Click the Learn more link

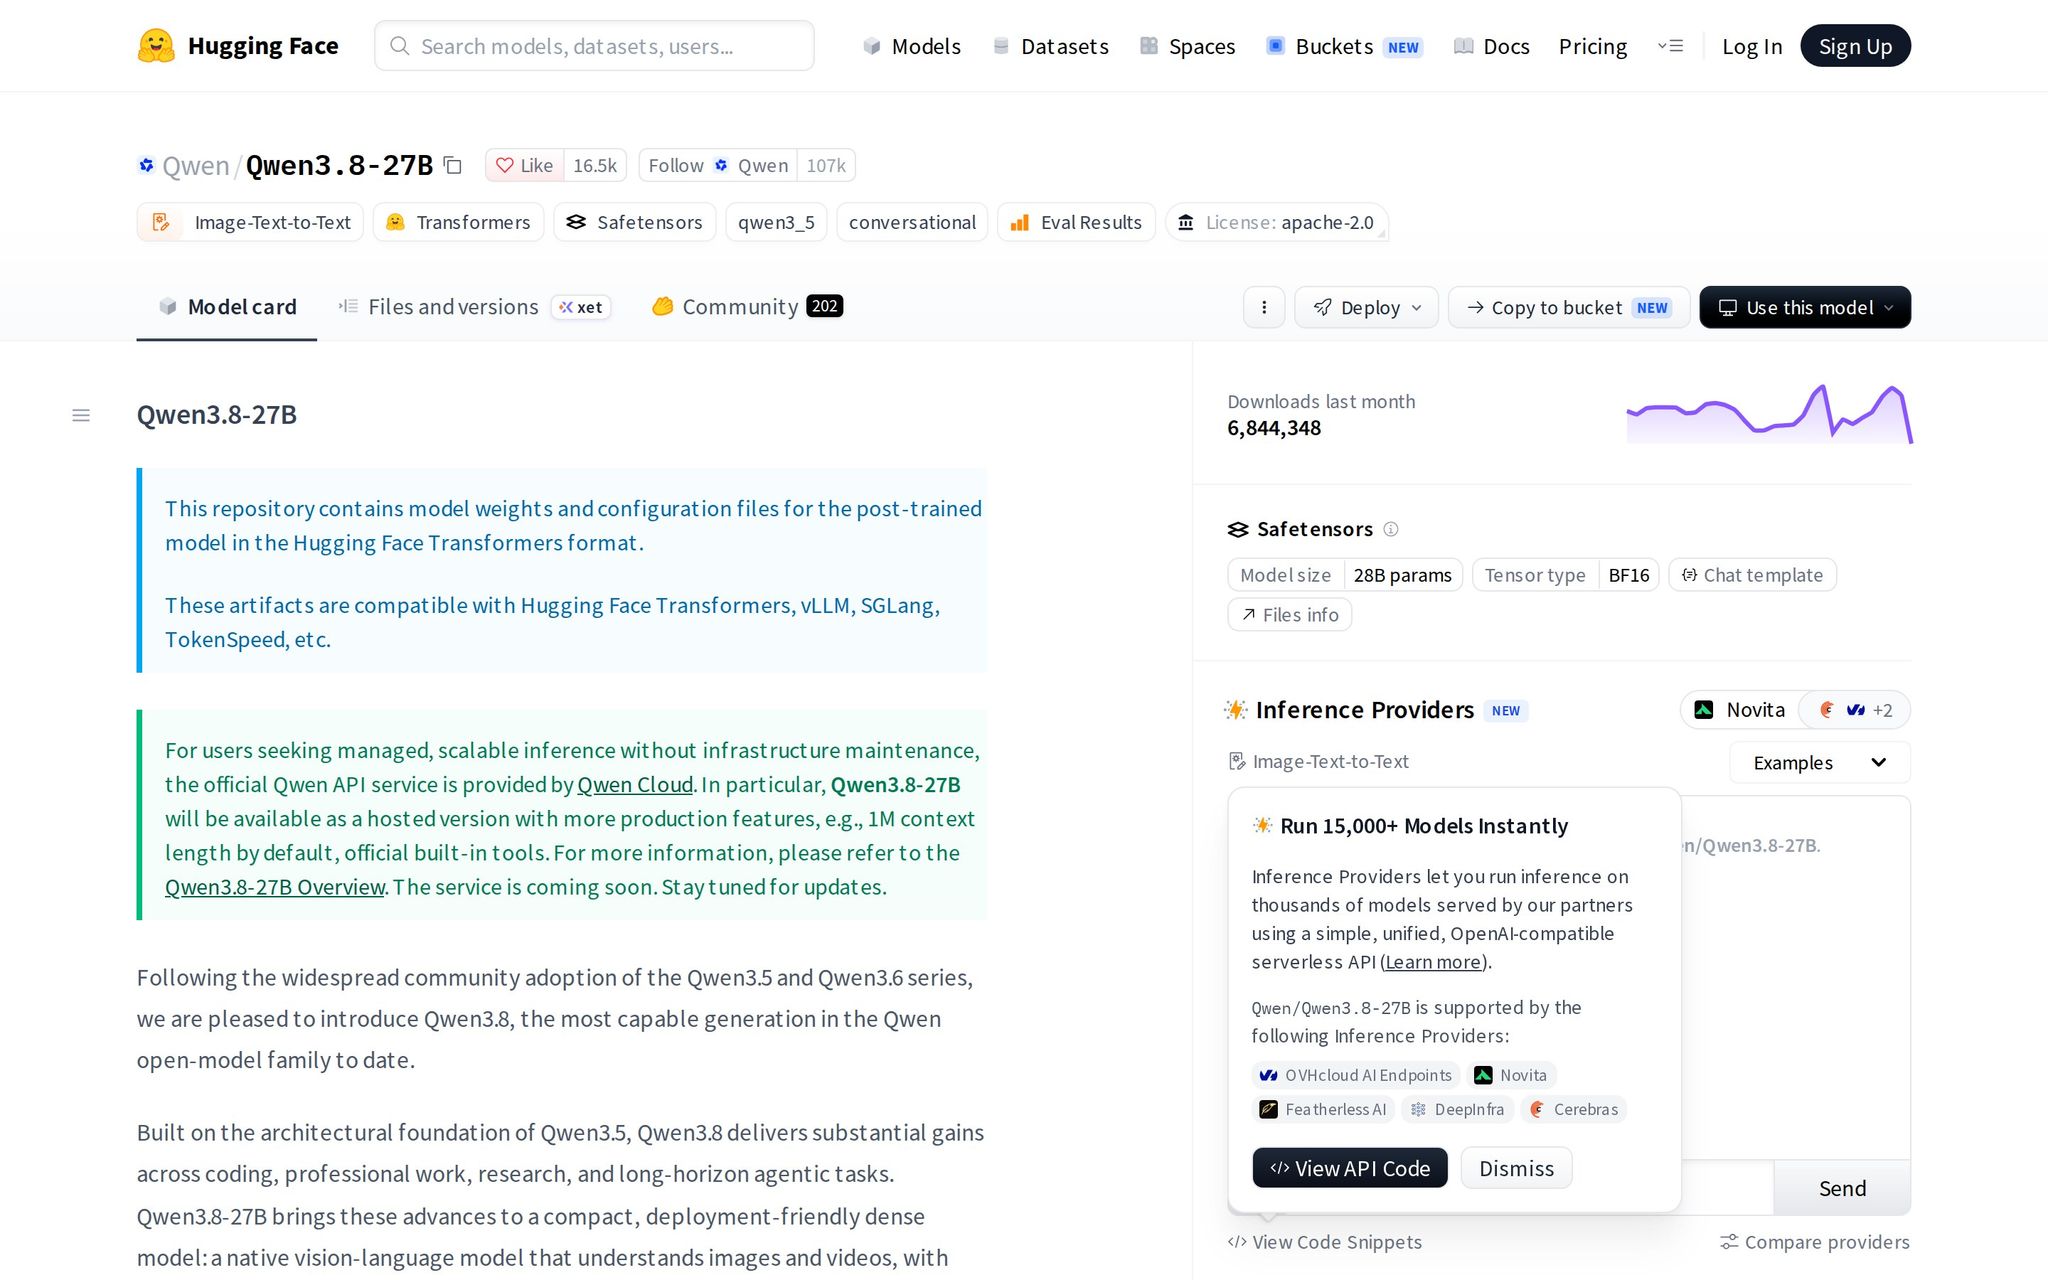tap(1433, 962)
